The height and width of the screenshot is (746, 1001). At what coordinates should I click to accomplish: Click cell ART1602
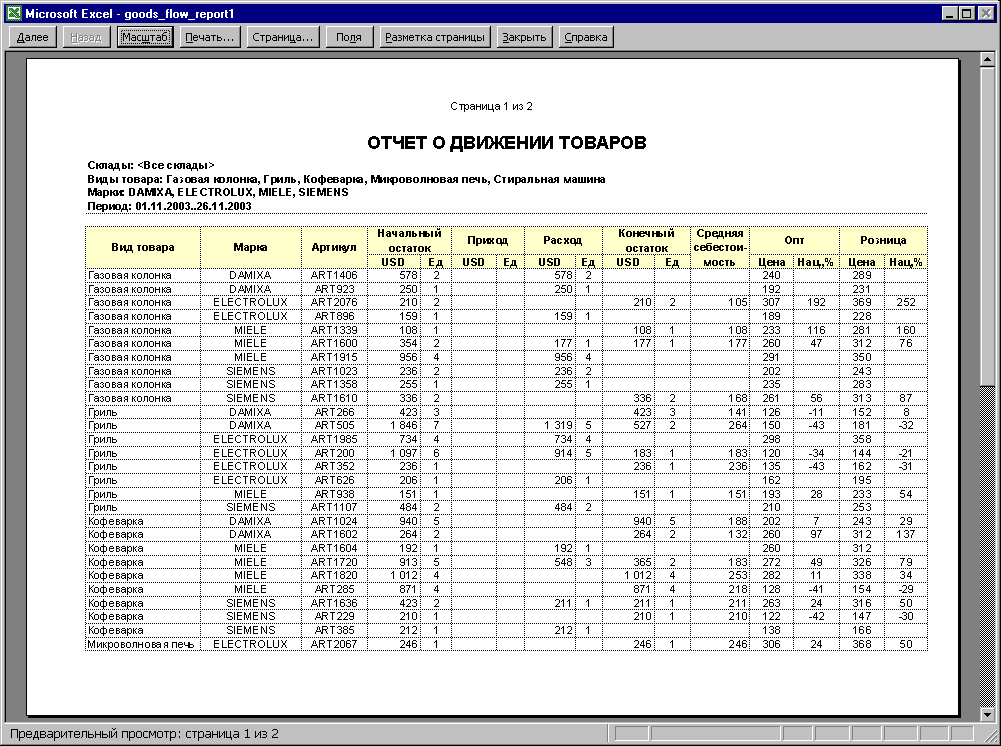334,534
